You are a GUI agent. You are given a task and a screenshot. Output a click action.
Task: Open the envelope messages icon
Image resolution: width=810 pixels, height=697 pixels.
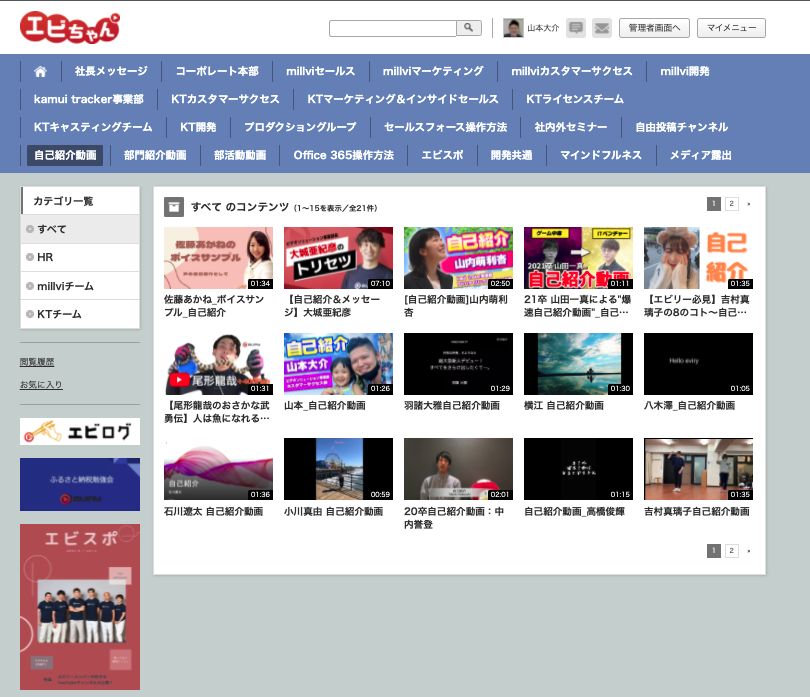click(601, 28)
